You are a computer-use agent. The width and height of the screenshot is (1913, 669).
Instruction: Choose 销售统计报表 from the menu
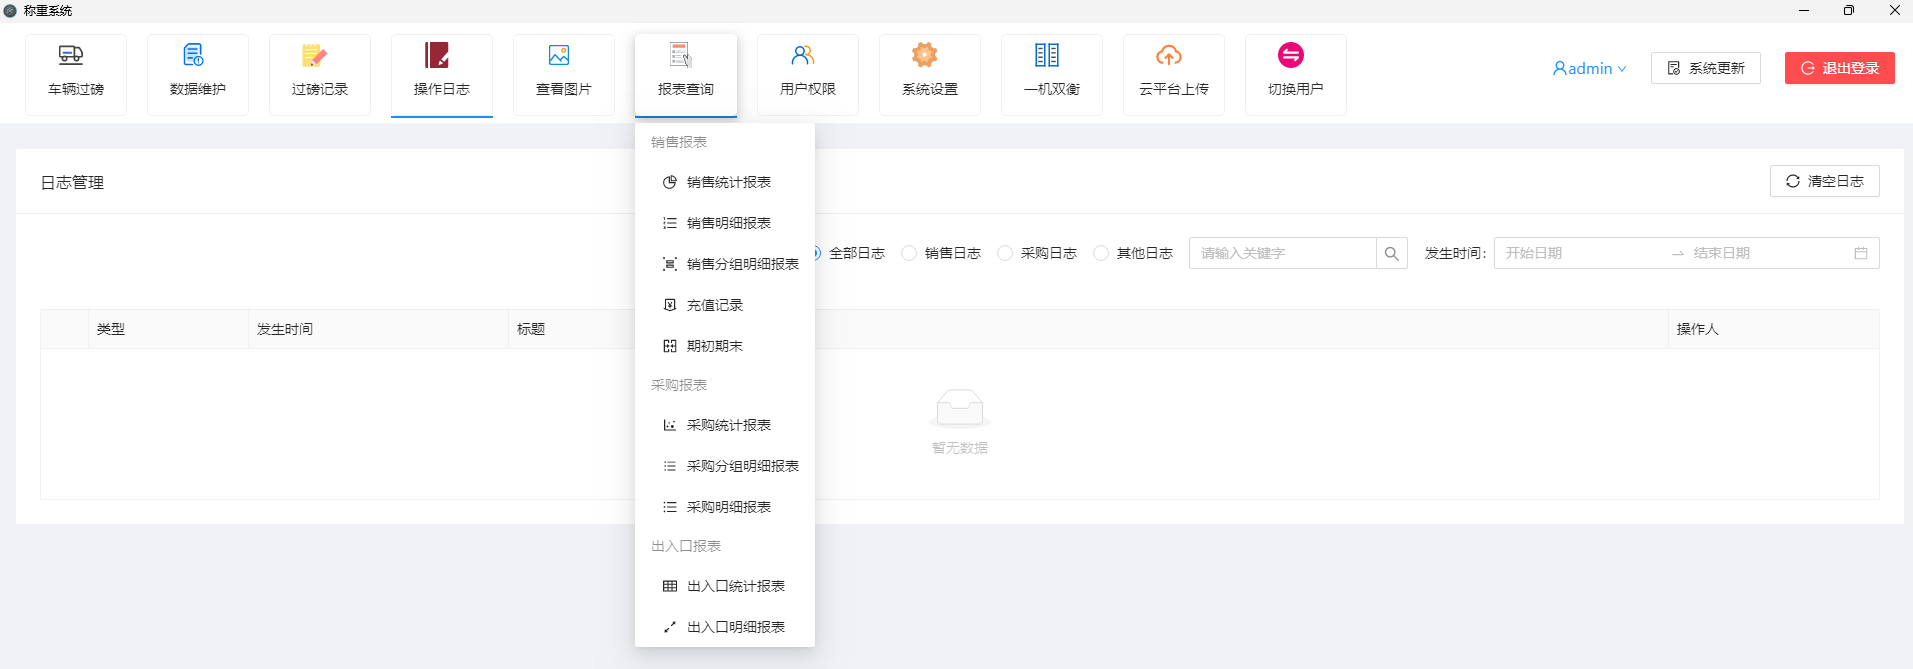click(x=728, y=182)
